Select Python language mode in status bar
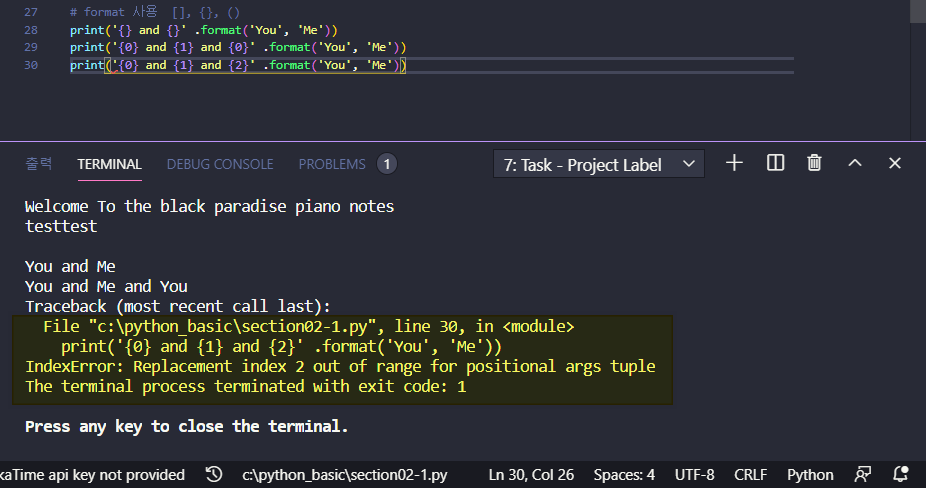926x488 pixels. pyautogui.click(x=810, y=475)
